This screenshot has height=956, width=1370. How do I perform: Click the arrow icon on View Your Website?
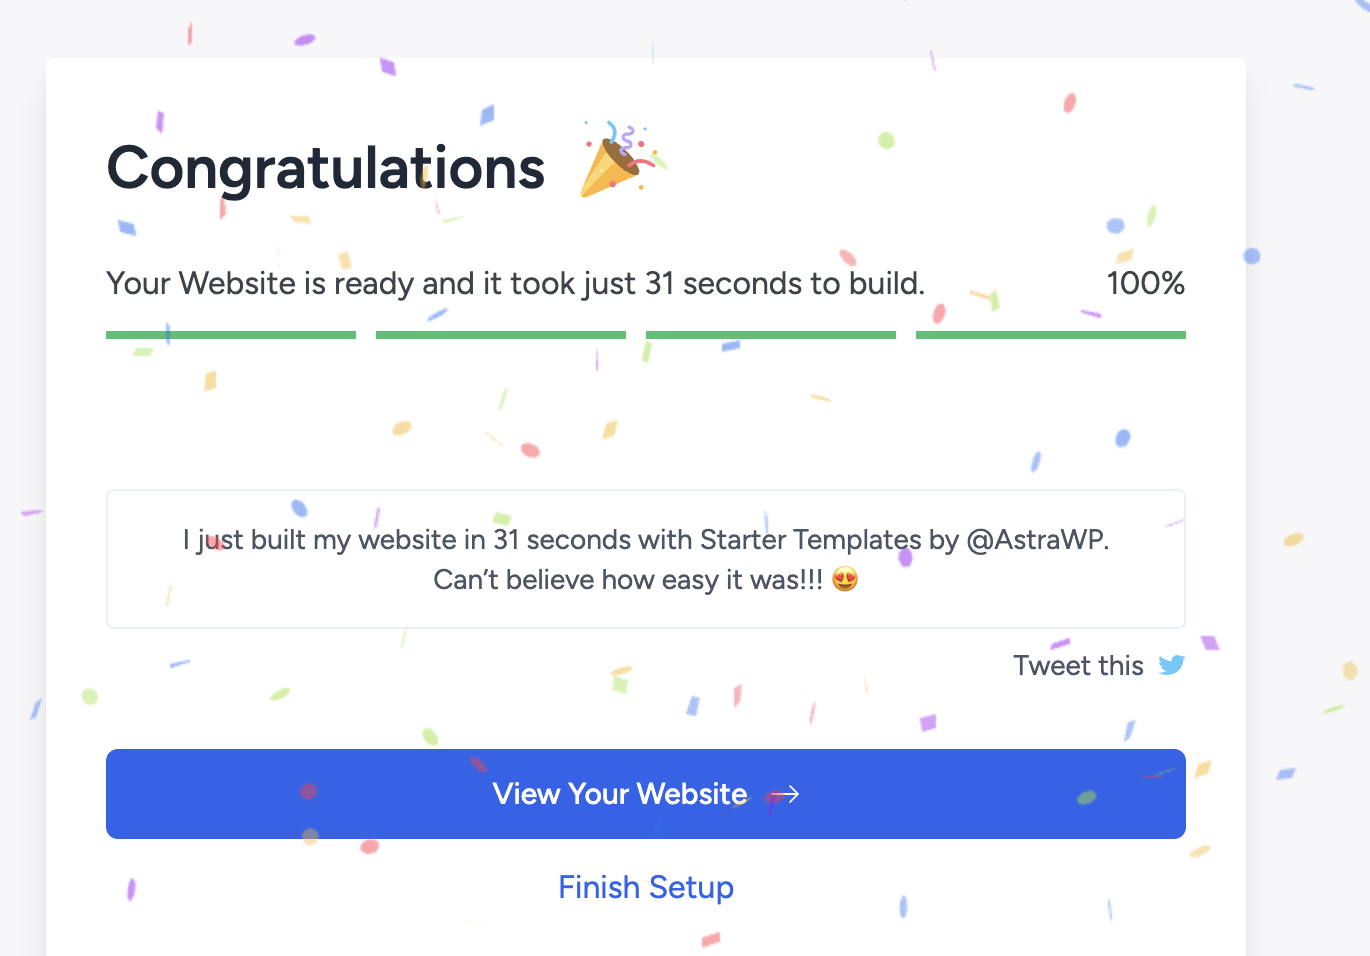(785, 794)
